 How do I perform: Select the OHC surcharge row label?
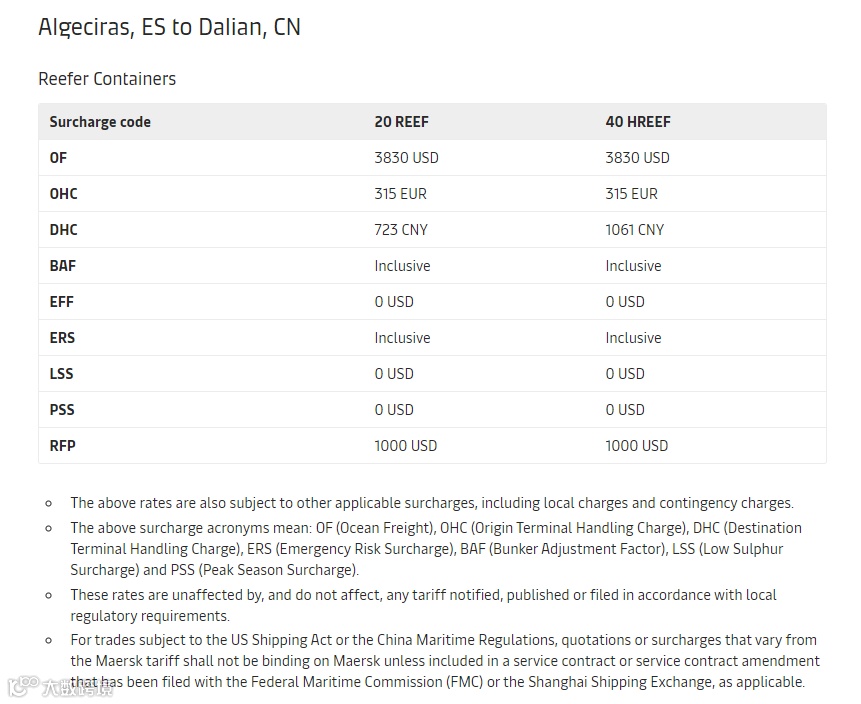click(63, 193)
